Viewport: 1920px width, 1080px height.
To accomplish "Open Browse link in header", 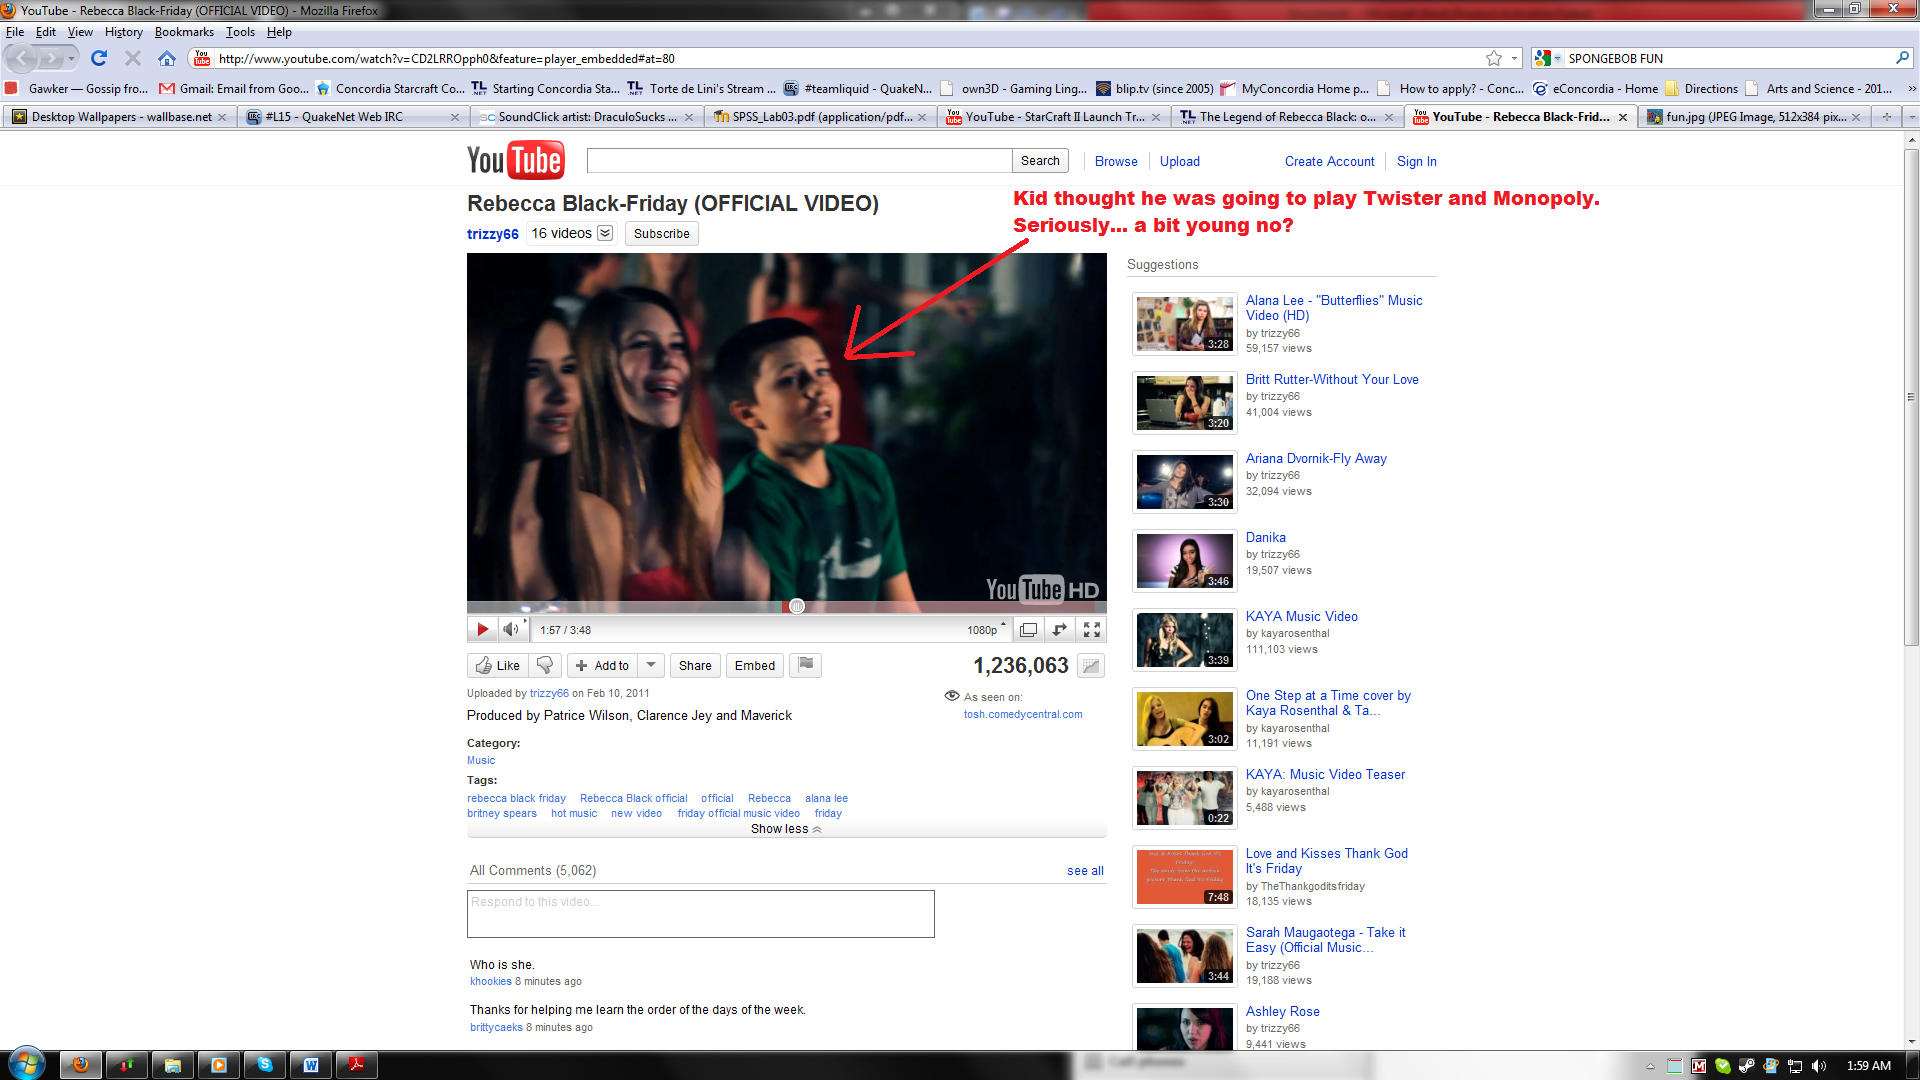I will point(1116,161).
